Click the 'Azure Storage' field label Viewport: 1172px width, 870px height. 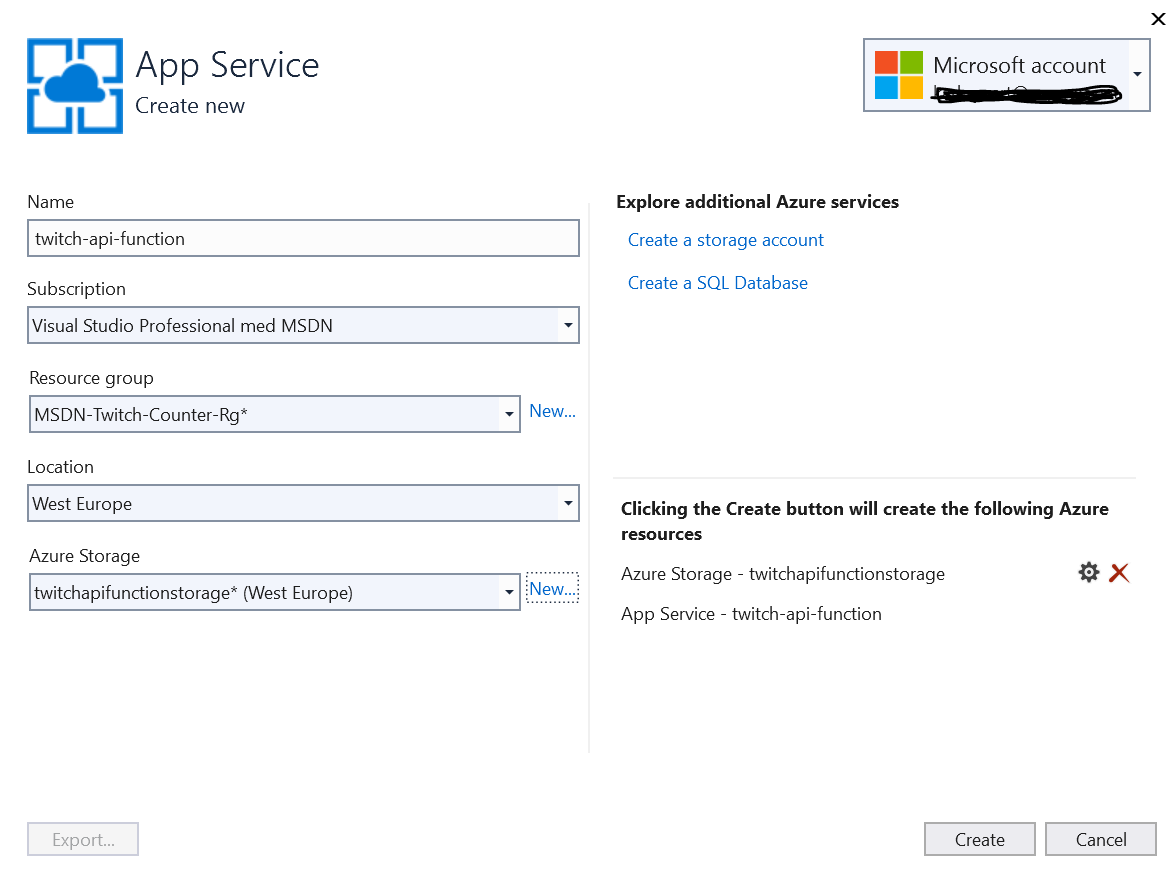point(84,556)
